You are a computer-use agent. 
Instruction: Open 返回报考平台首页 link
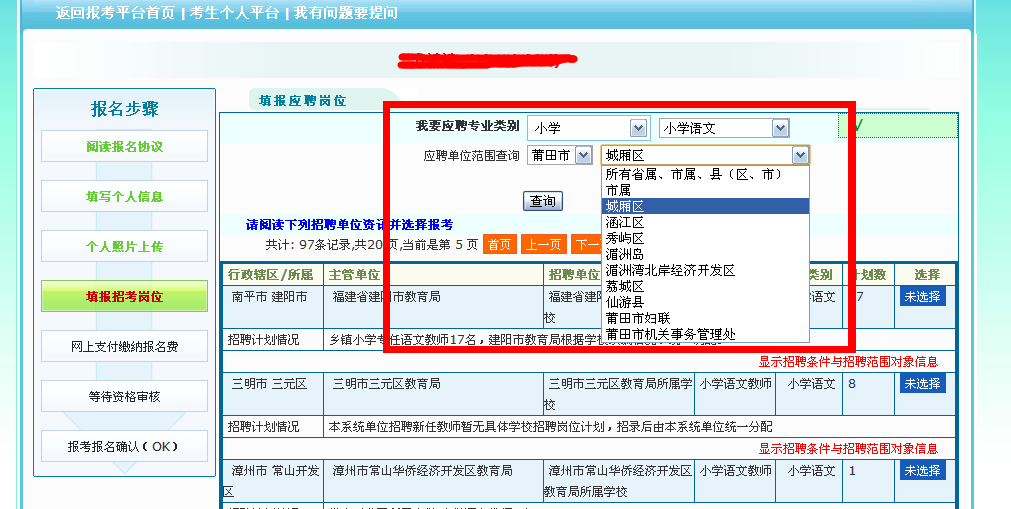115,13
